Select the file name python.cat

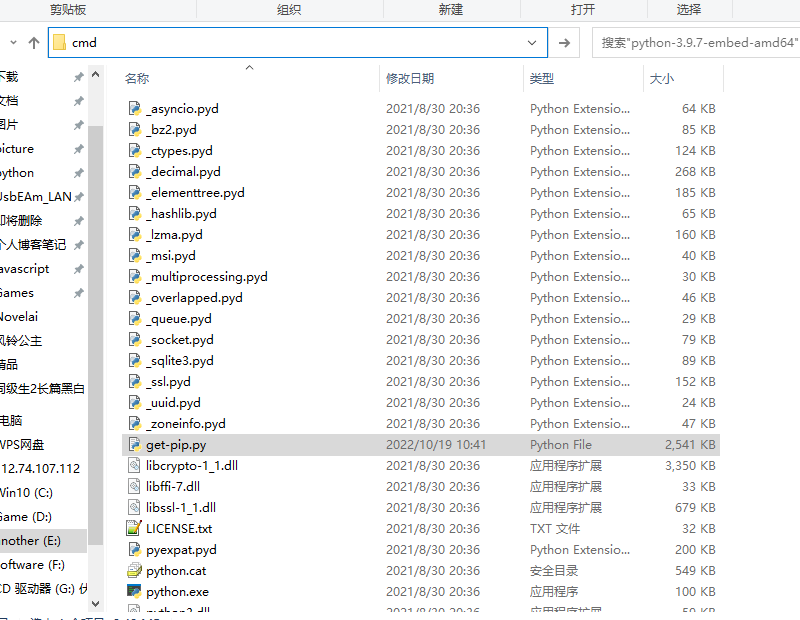click(x=176, y=571)
